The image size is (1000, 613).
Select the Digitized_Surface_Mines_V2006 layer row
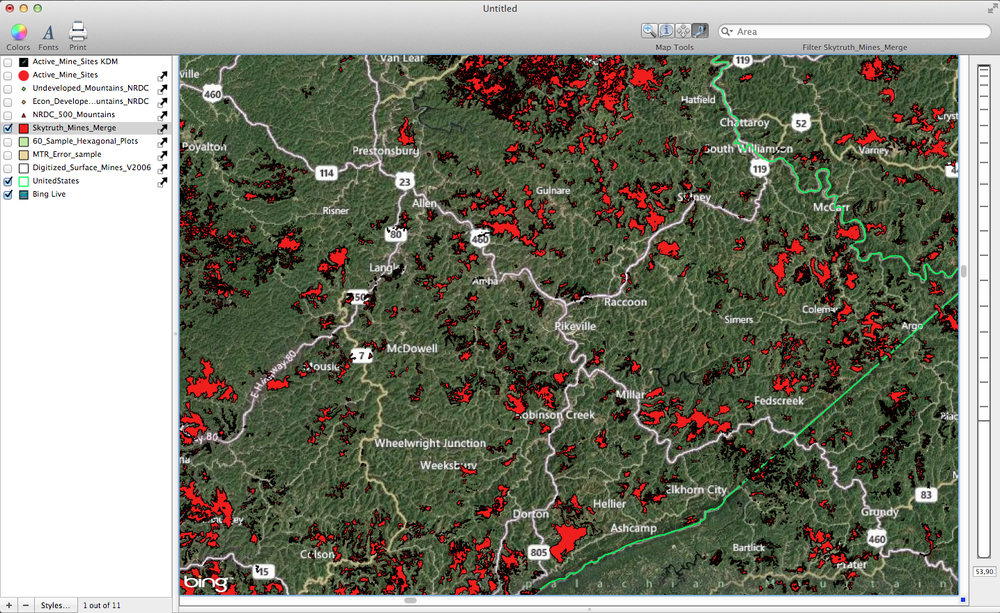pos(90,168)
